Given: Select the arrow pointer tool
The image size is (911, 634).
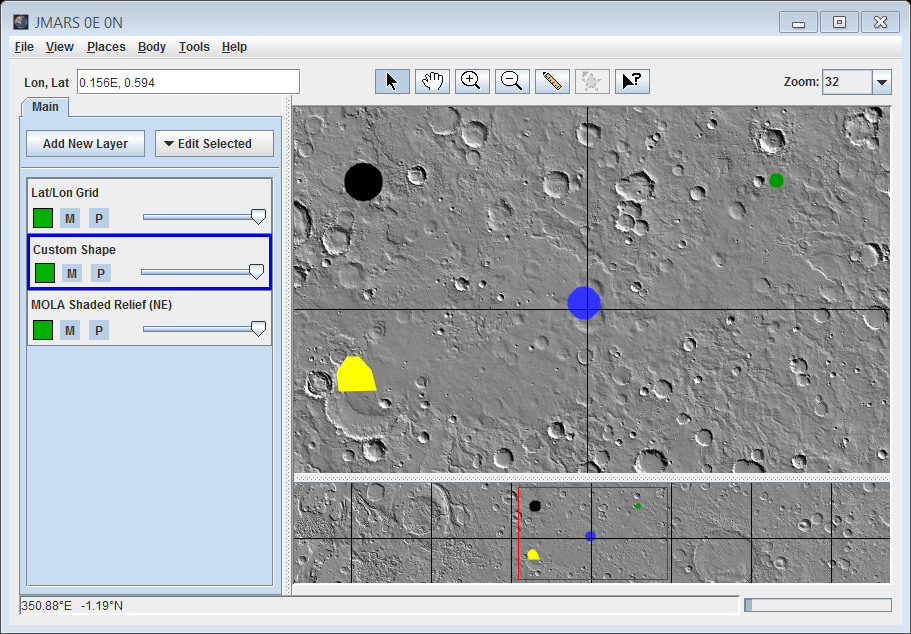Looking at the screenshot, I should (x=392, y=82).
